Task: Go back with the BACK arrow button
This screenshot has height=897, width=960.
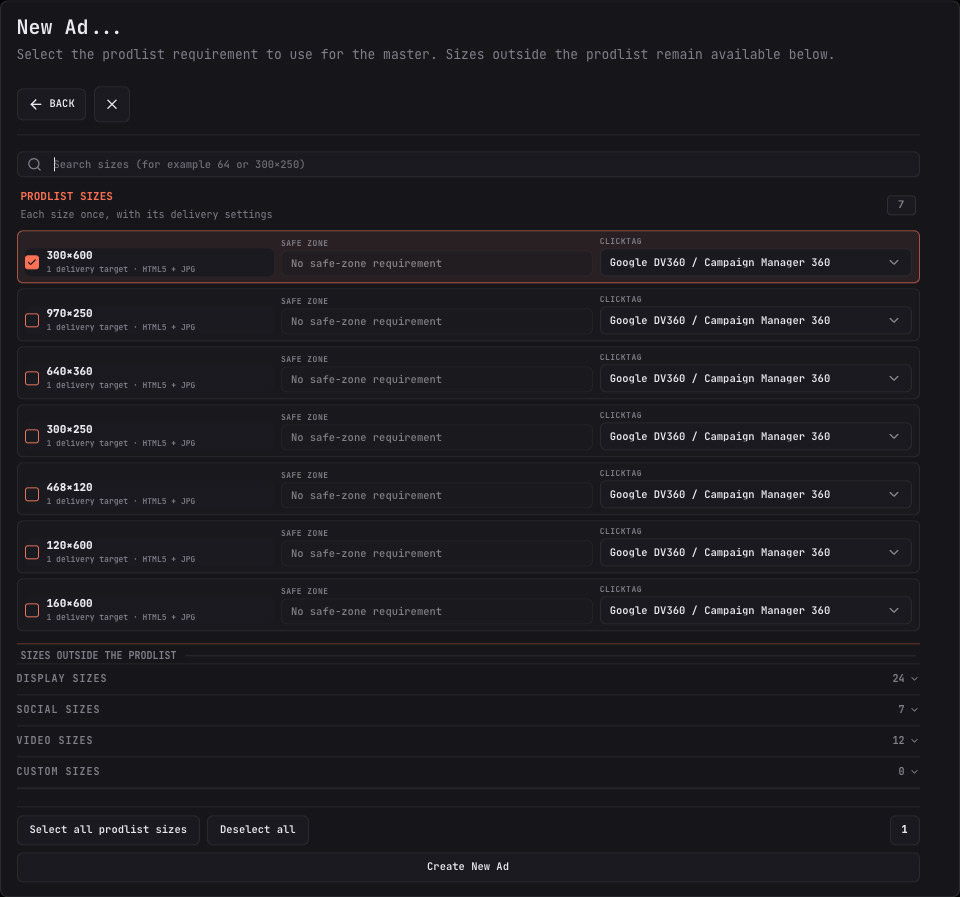Action: coord(51,104)
